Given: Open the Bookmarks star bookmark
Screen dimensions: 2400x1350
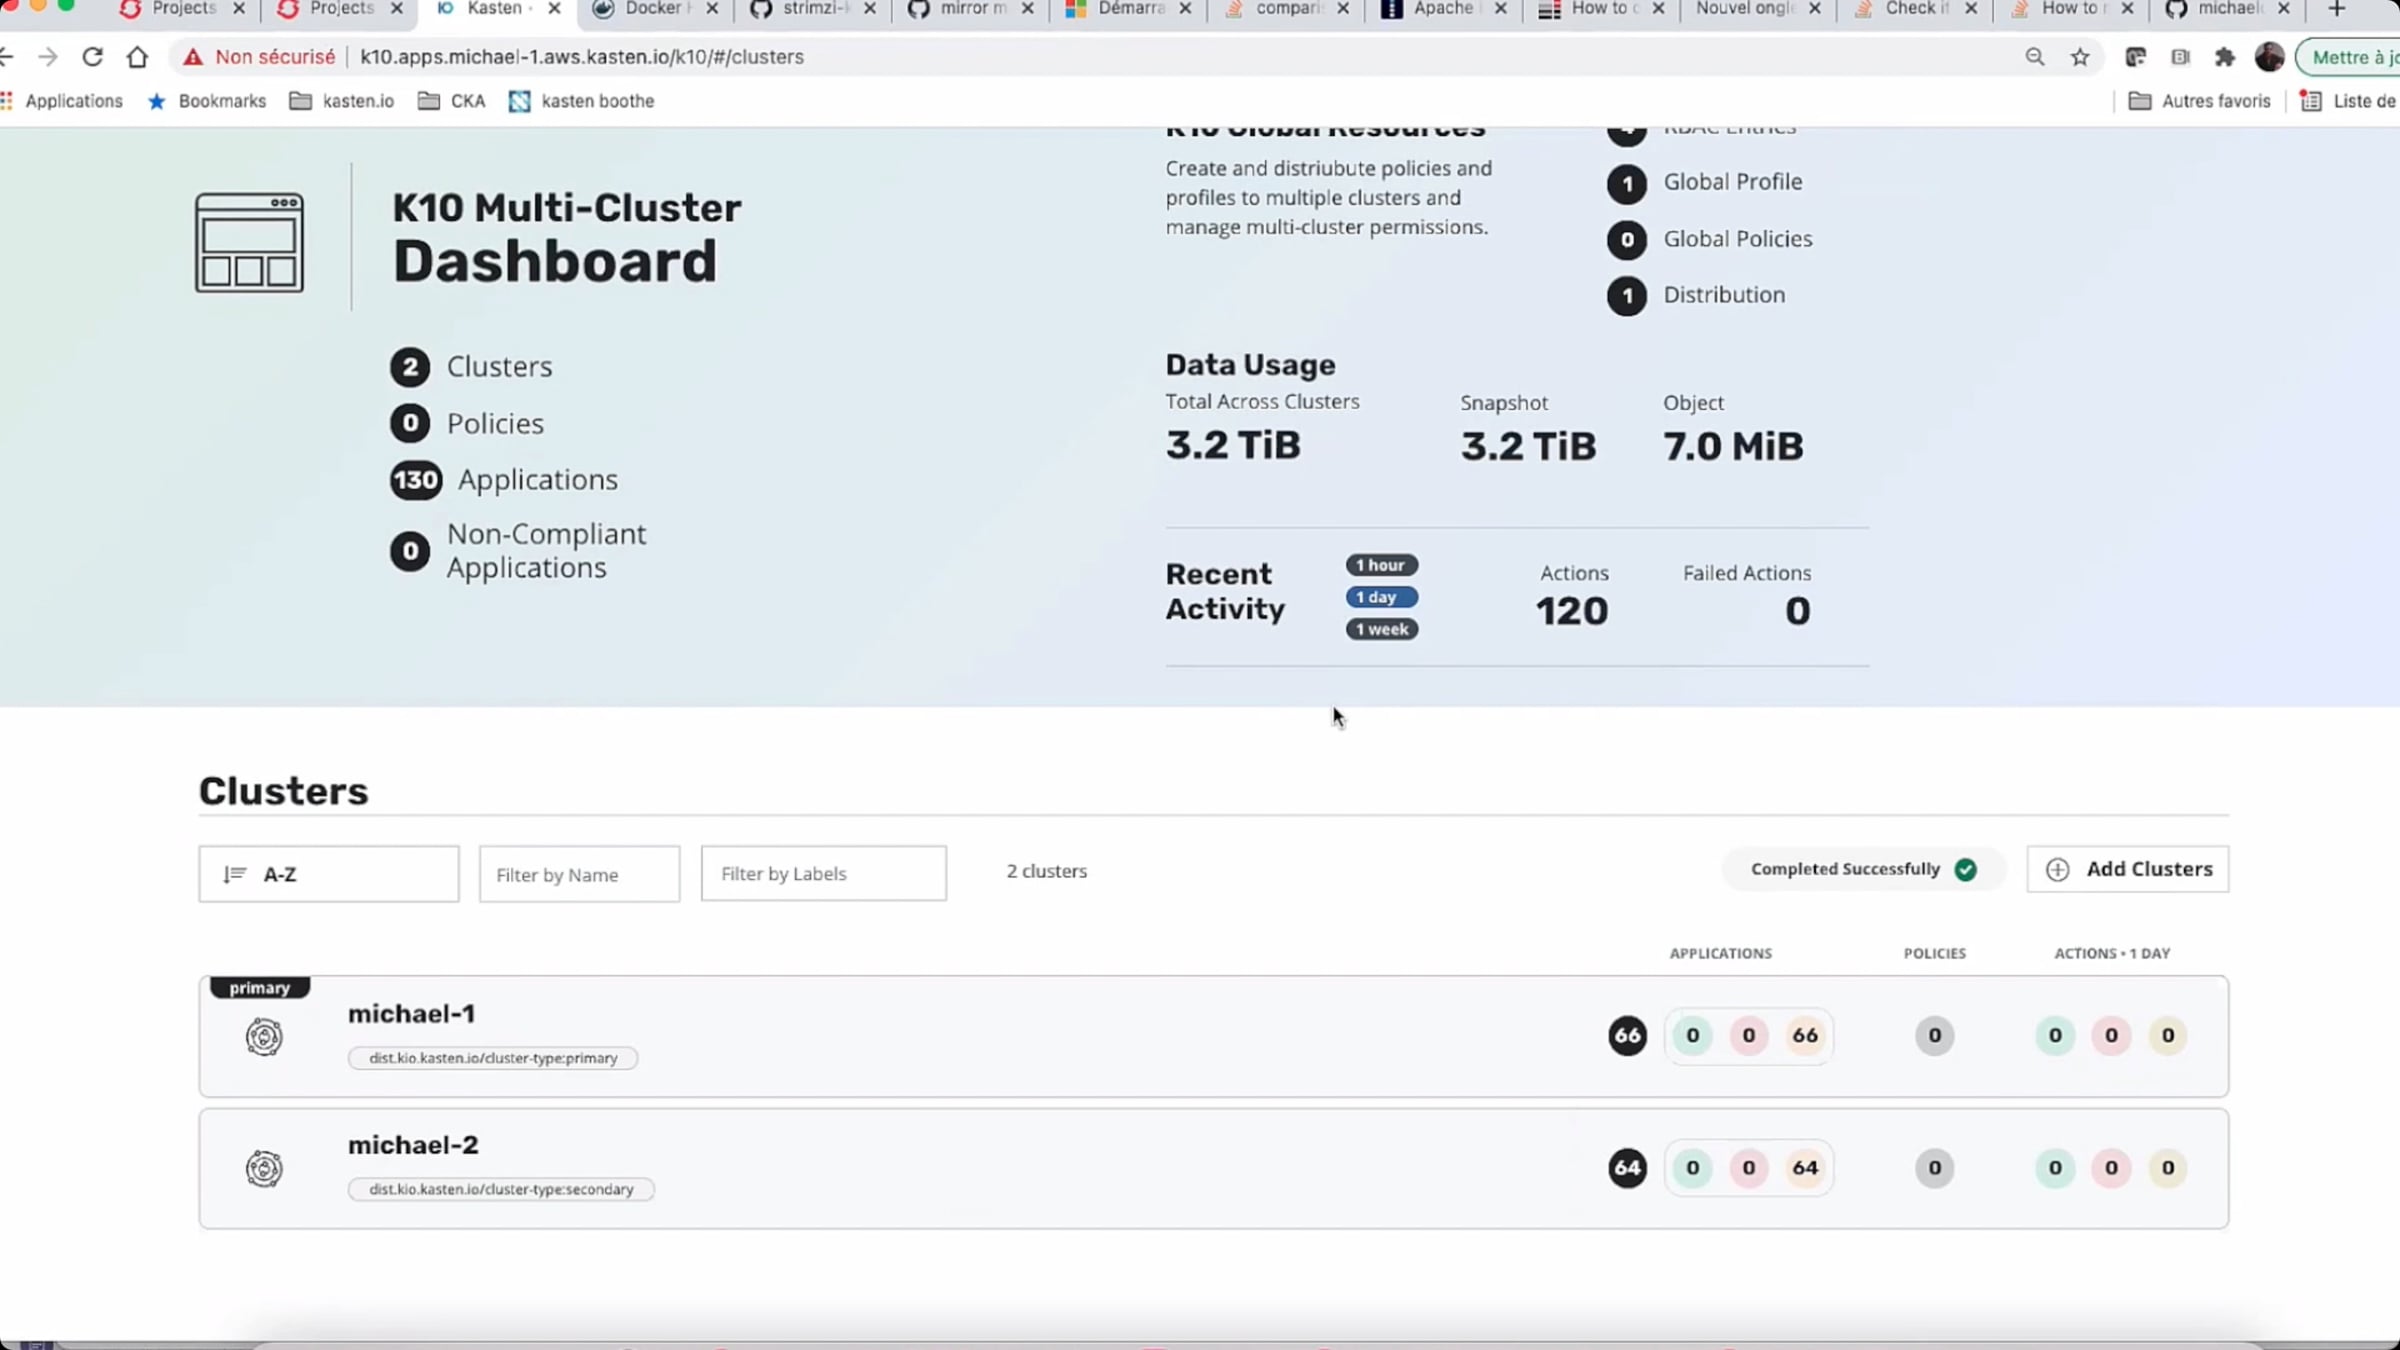Looking at the screenshot, I should pyautogui.click(x=207, y=101).
